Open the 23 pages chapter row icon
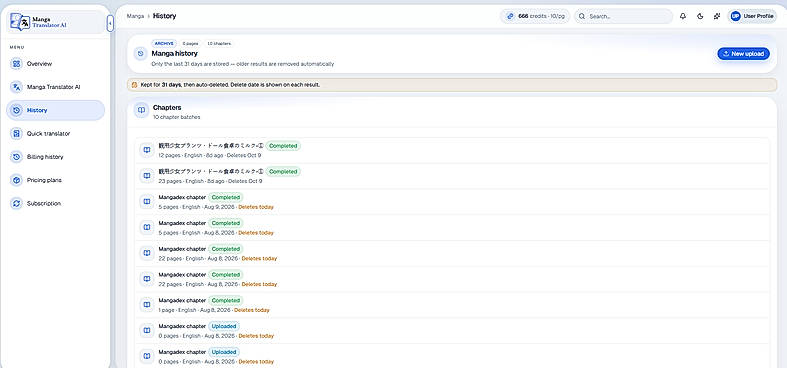The height and width of the screenshot is (368, 787). 147,176
